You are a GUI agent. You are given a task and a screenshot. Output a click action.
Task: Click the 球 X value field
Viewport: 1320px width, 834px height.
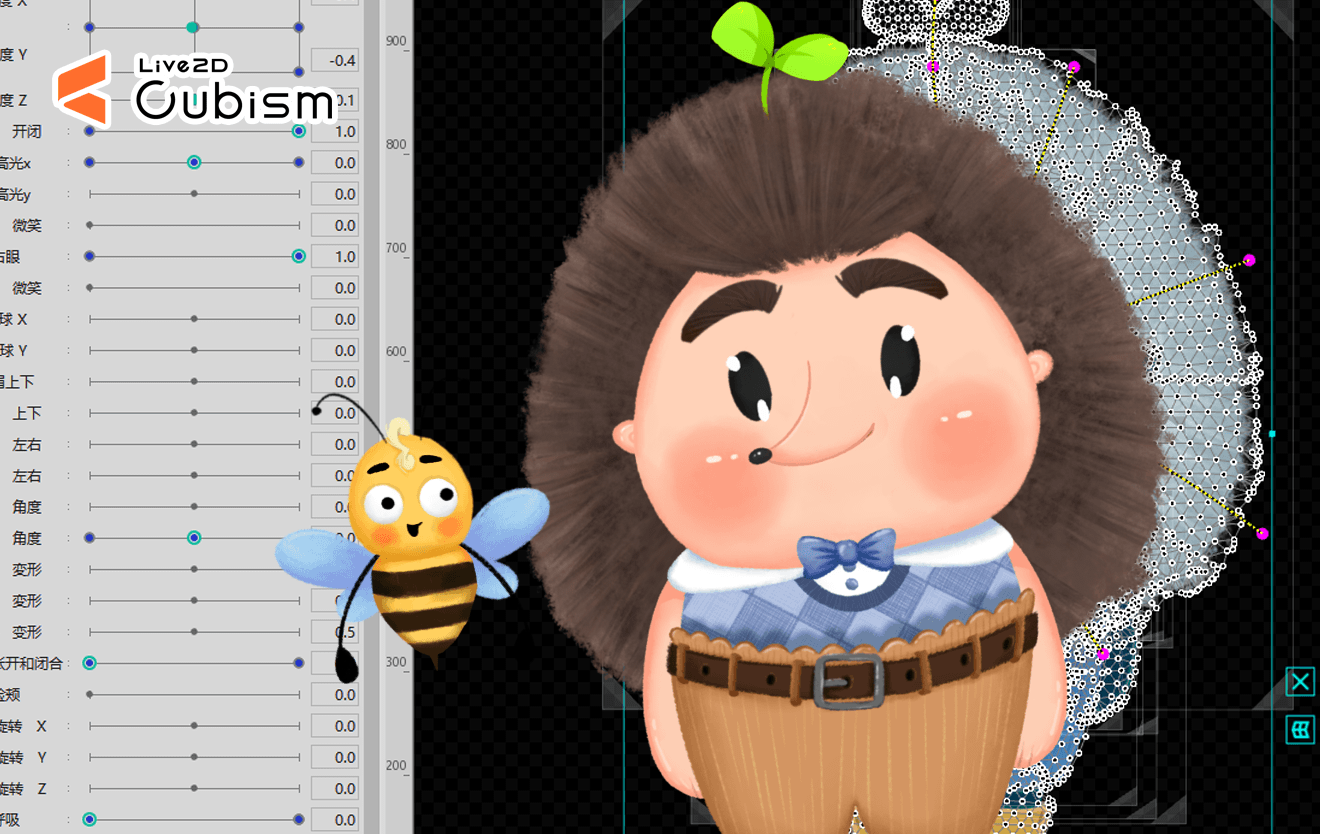click(x=334, y=319)
